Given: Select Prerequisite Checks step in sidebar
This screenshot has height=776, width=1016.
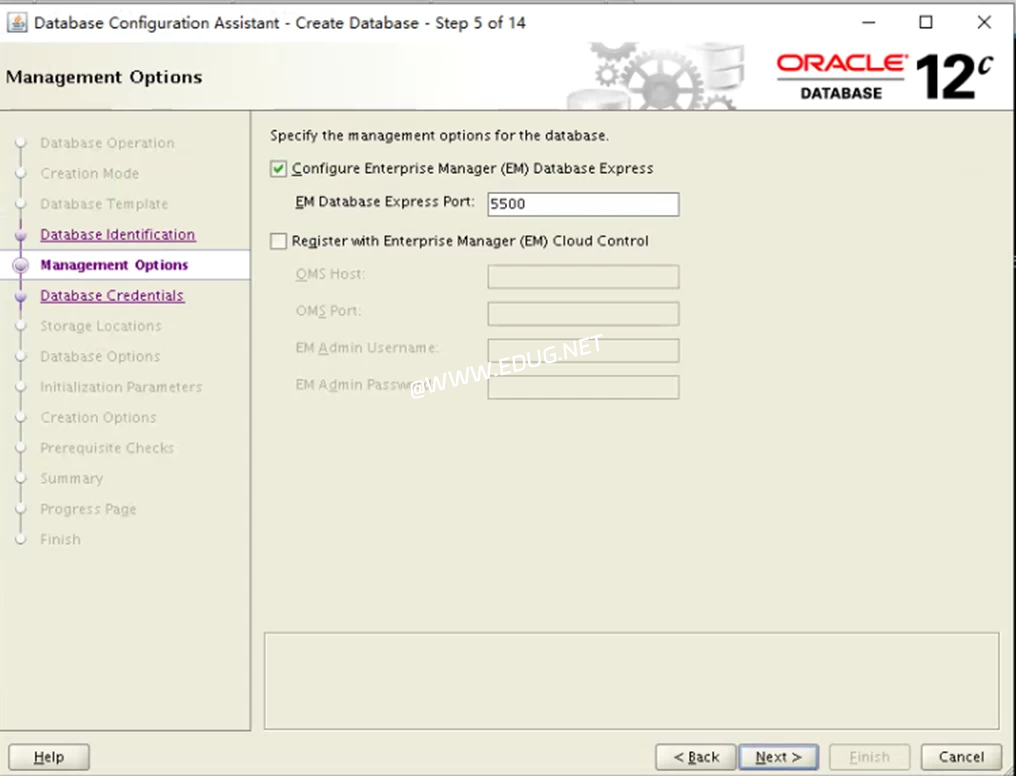Looking at the screenshot, I should coord(107,448).
